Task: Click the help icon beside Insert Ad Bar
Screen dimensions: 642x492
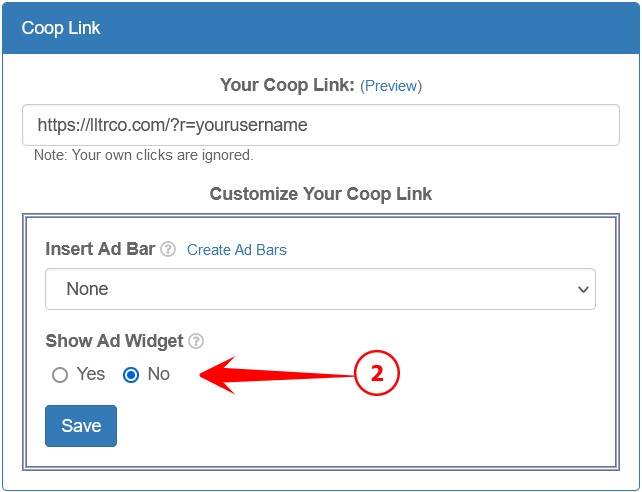Action: (168, 250)
